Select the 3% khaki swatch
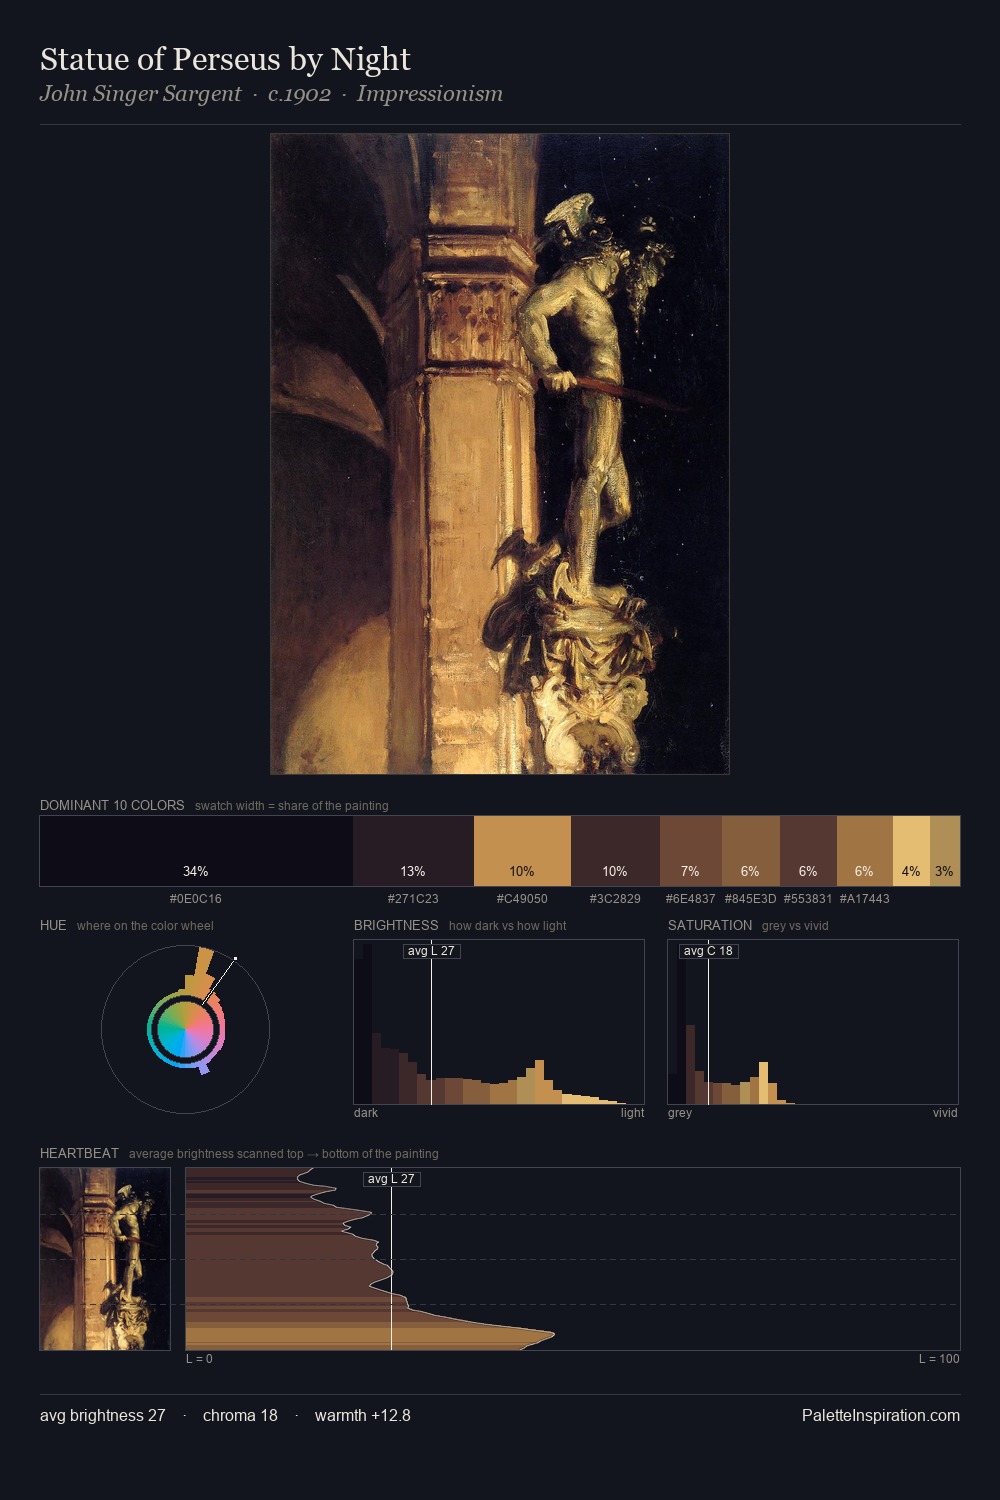This screenshot has height=1500, width=1000. coord(945,851)
